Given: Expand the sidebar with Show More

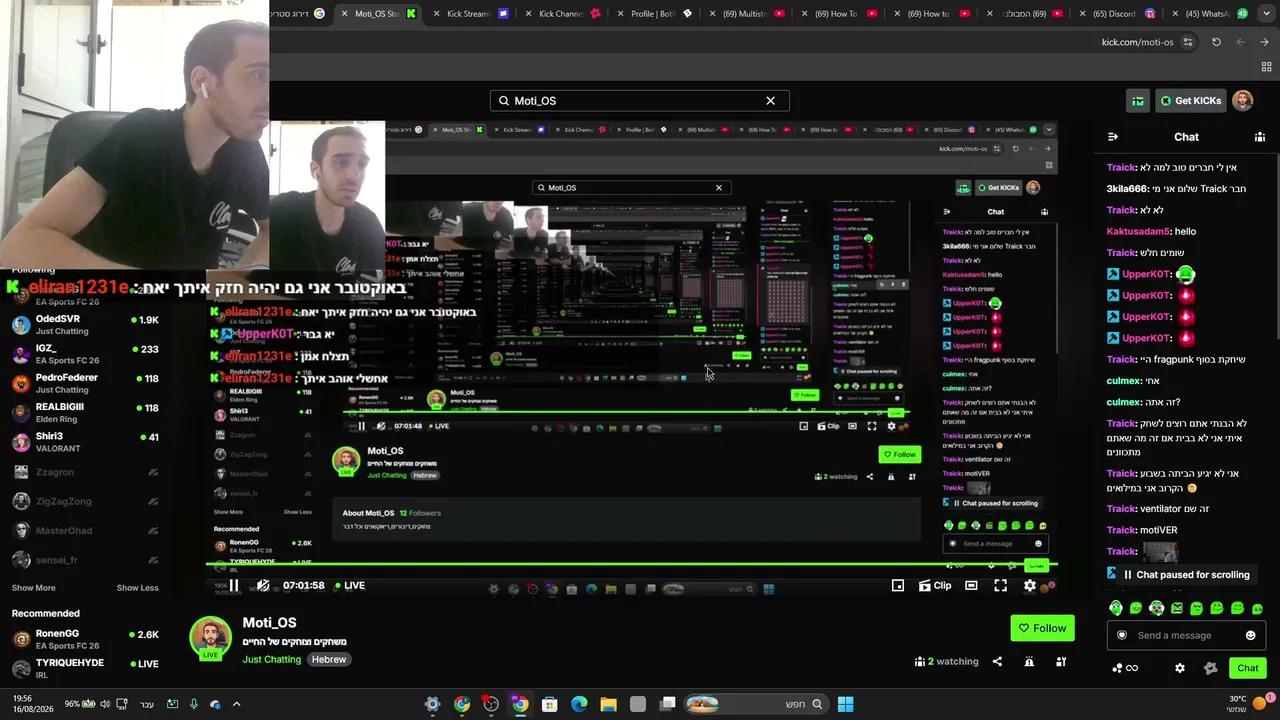Looking at the screenshot, I should [x=34, y=588].
